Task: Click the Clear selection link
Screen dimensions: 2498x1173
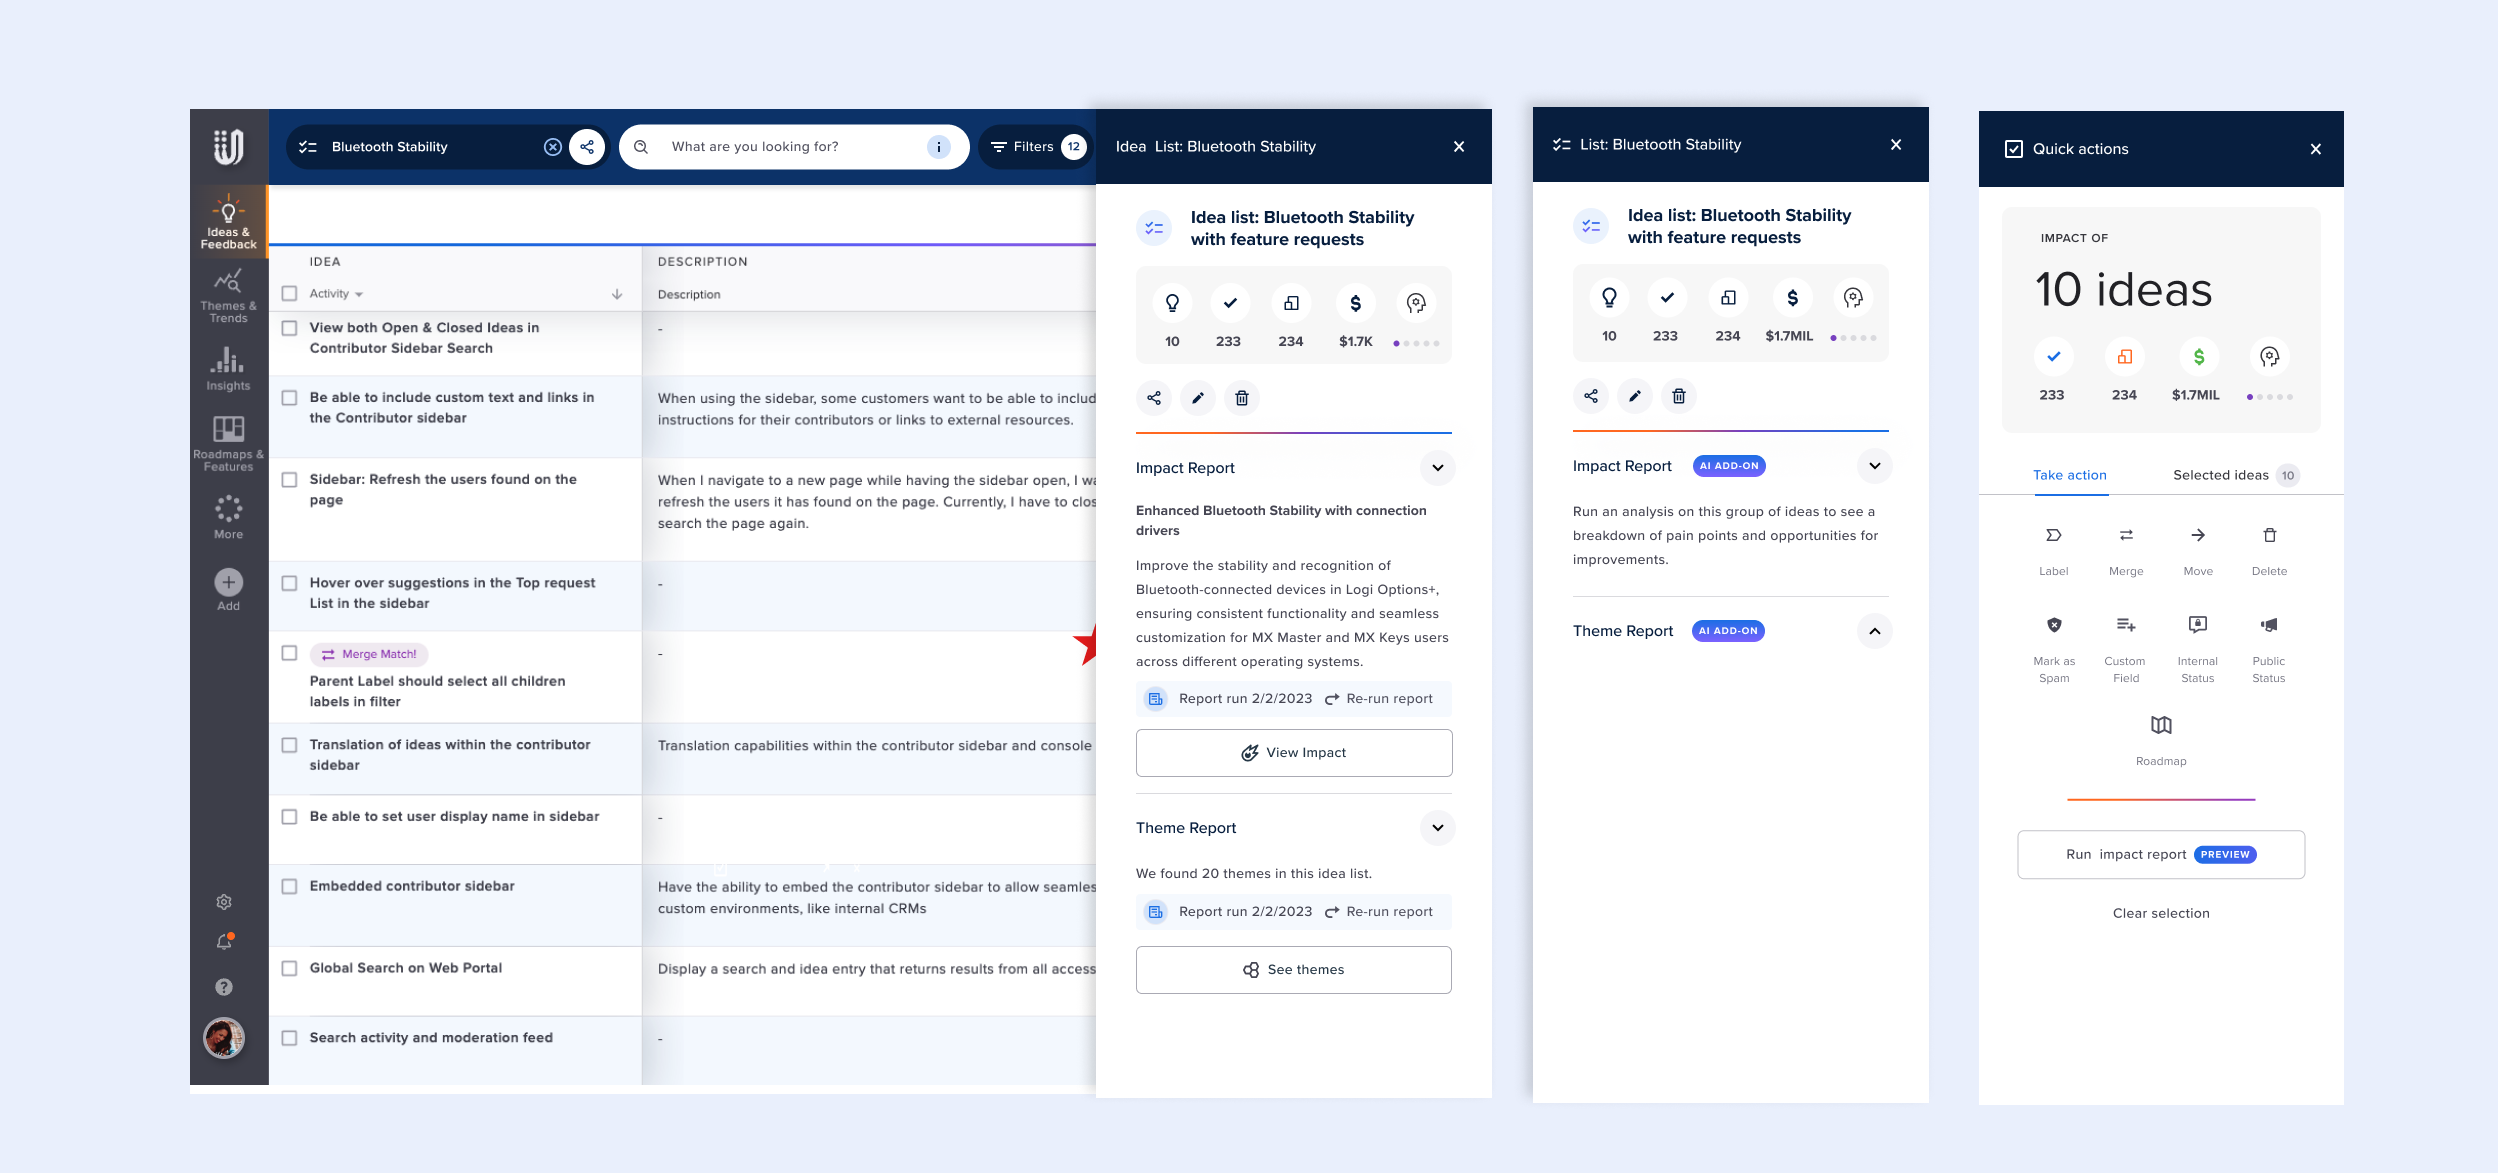Action: 2161,913
